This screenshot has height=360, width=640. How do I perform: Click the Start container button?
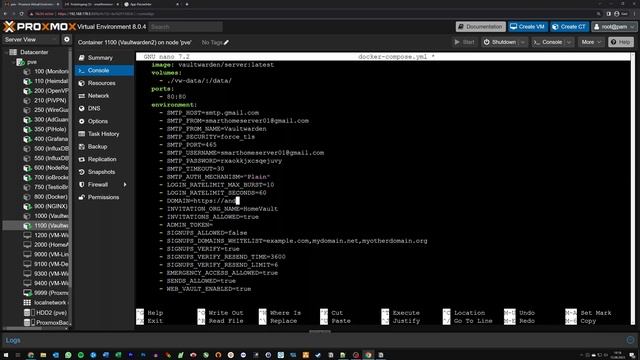tap(464, 42)
